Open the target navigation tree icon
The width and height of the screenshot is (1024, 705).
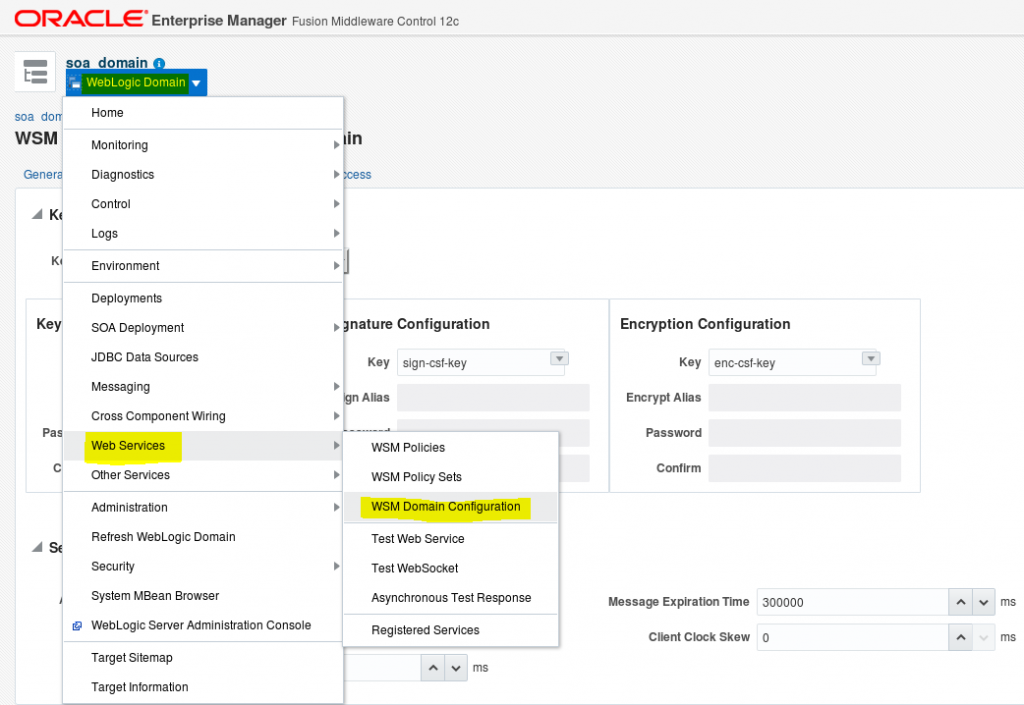(x=35, y=72)
